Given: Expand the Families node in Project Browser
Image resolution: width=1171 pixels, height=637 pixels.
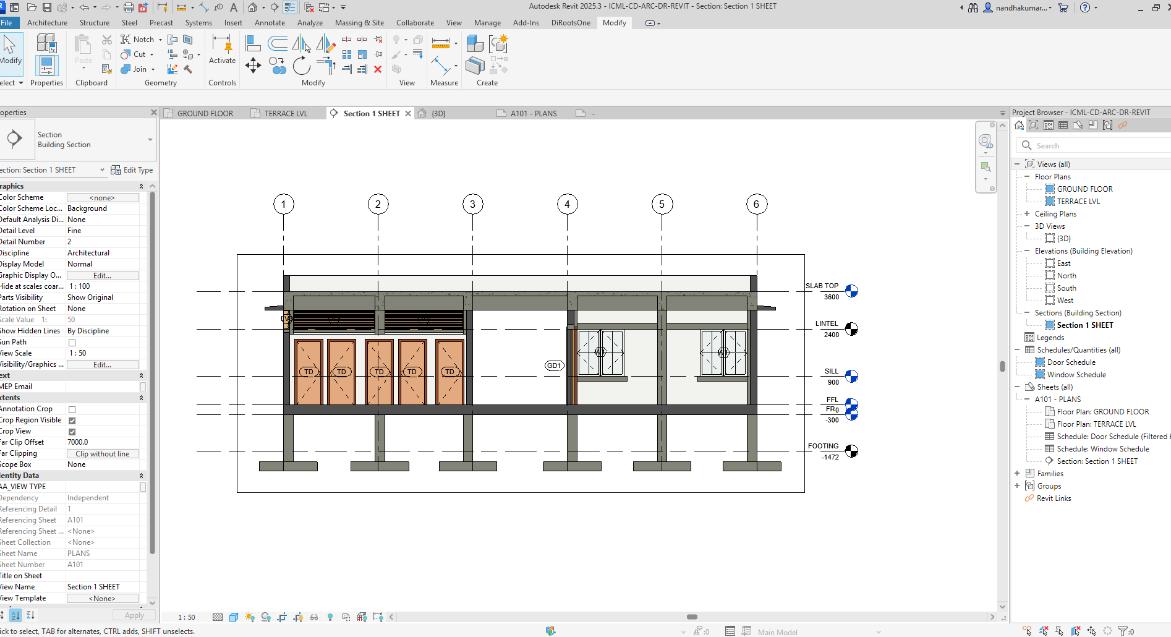Looking at the screenshot, I should point(1018,474).
